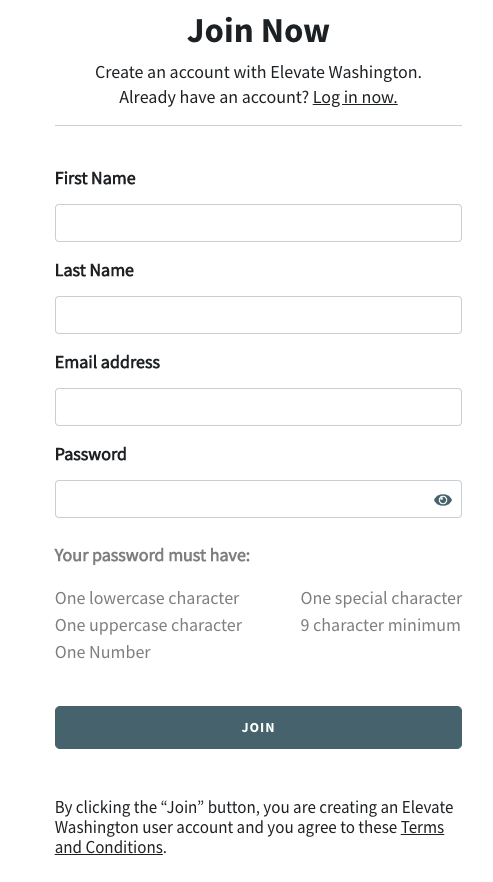Focus the Last Name text box
The height and width of the screenshot is (882, 493).
[x=258, y=315]
